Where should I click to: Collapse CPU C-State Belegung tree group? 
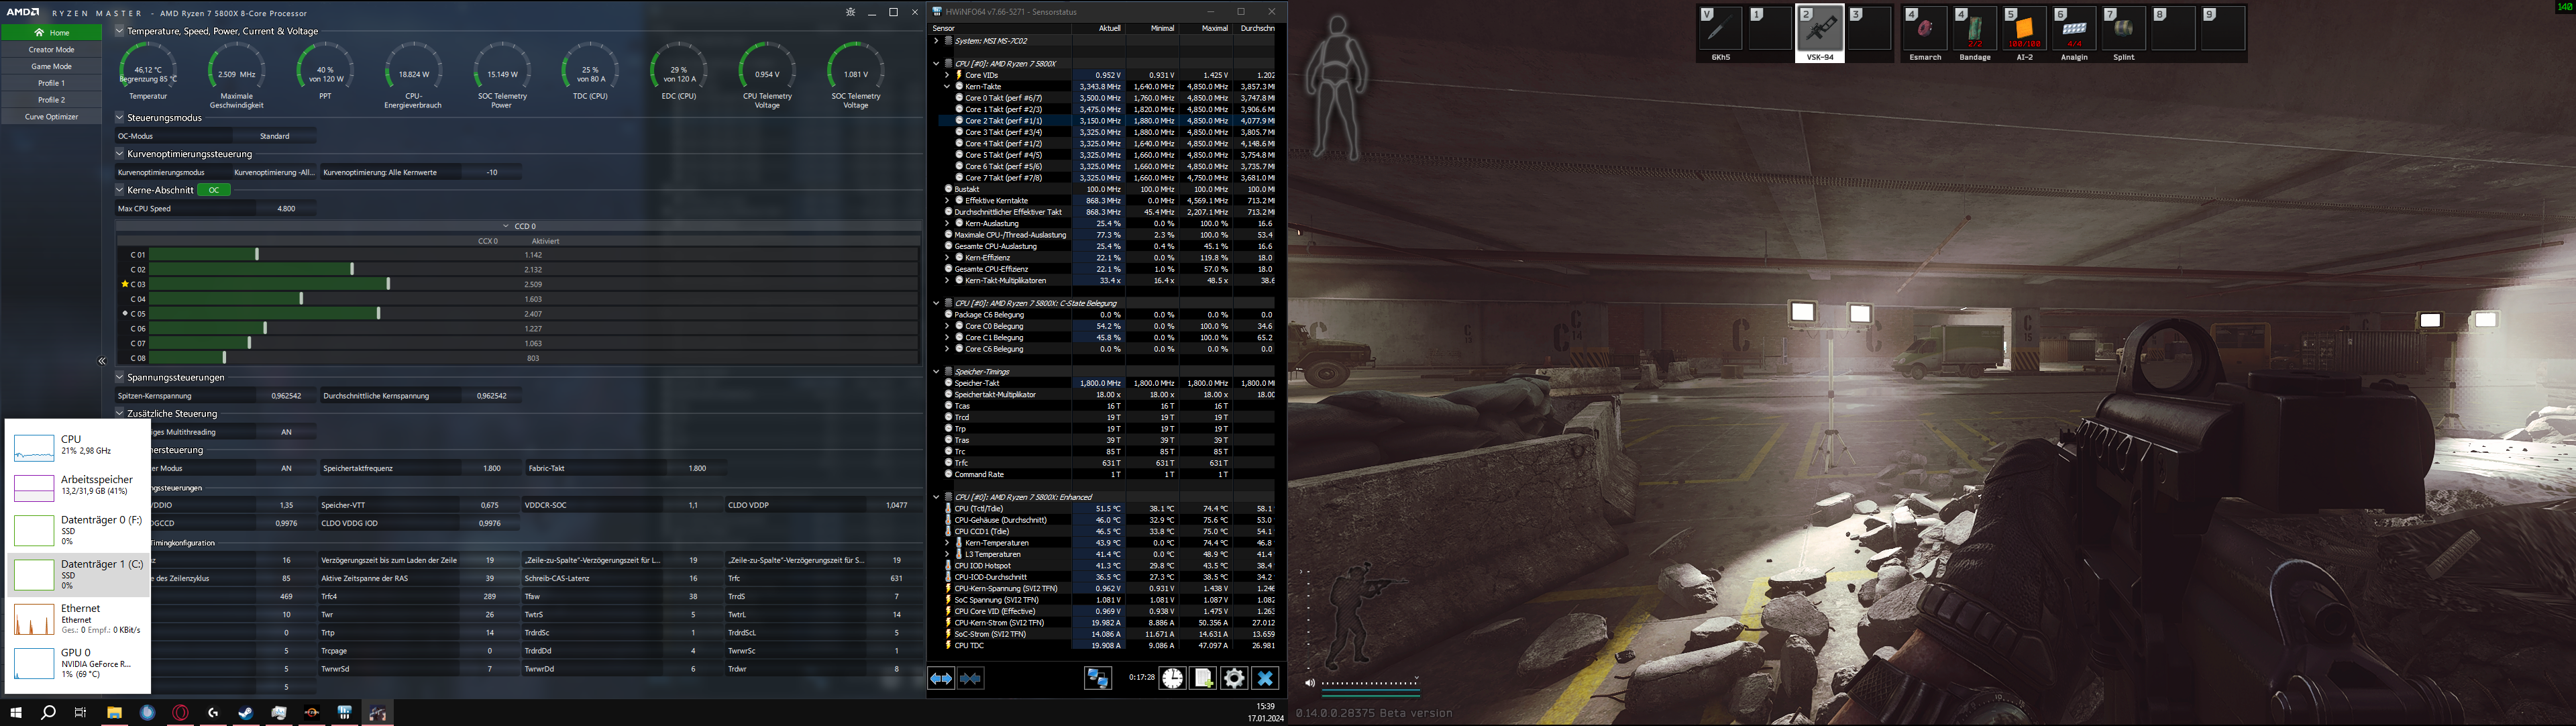[x=936, y=303]
